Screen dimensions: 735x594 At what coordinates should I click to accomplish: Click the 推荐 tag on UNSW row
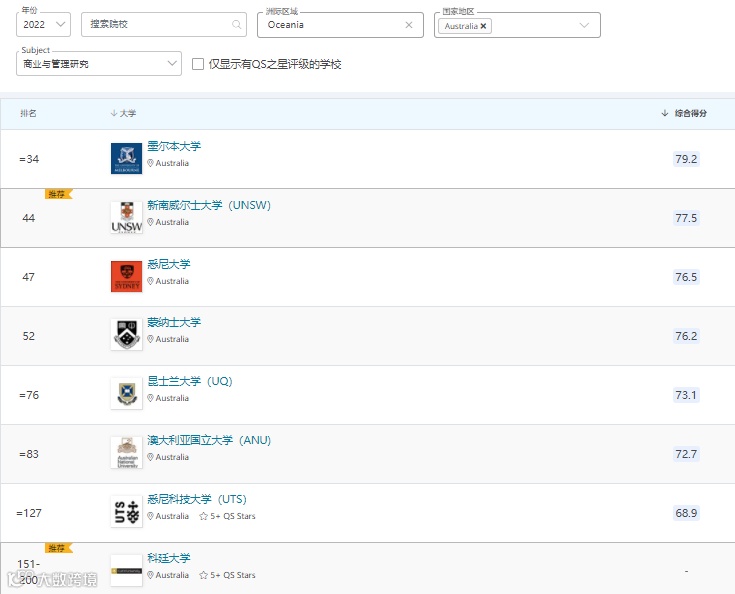tap(58, 194)
